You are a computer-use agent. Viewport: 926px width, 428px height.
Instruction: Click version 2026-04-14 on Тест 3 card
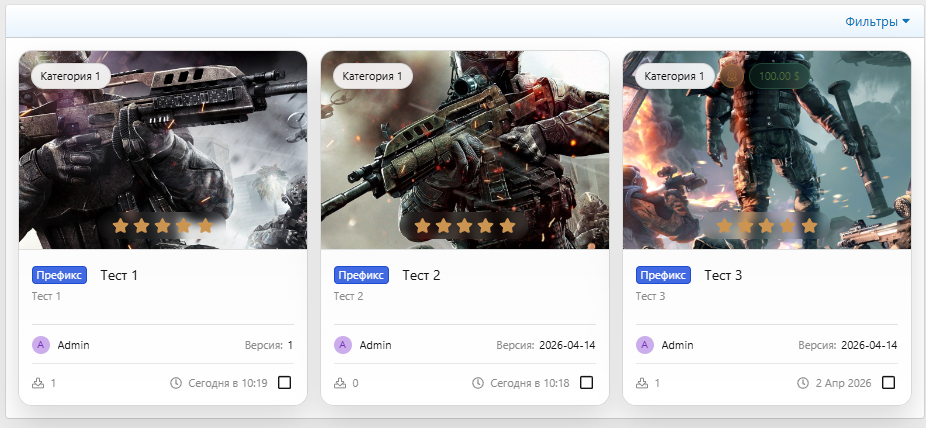click(x=869, y=345)
